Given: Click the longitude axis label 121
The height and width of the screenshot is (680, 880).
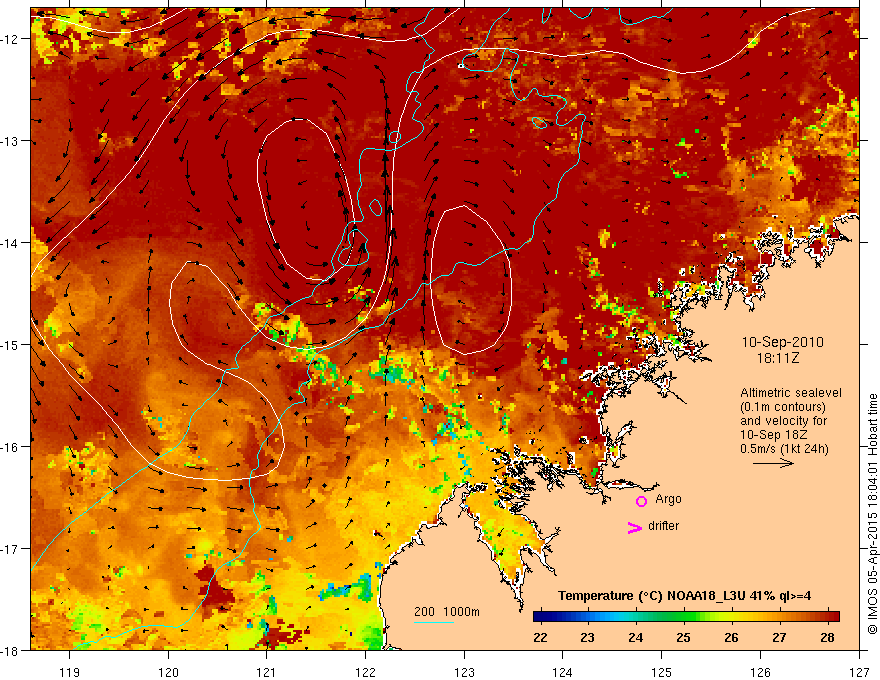Looking at the screenshot, I should [x=267, y=672].
